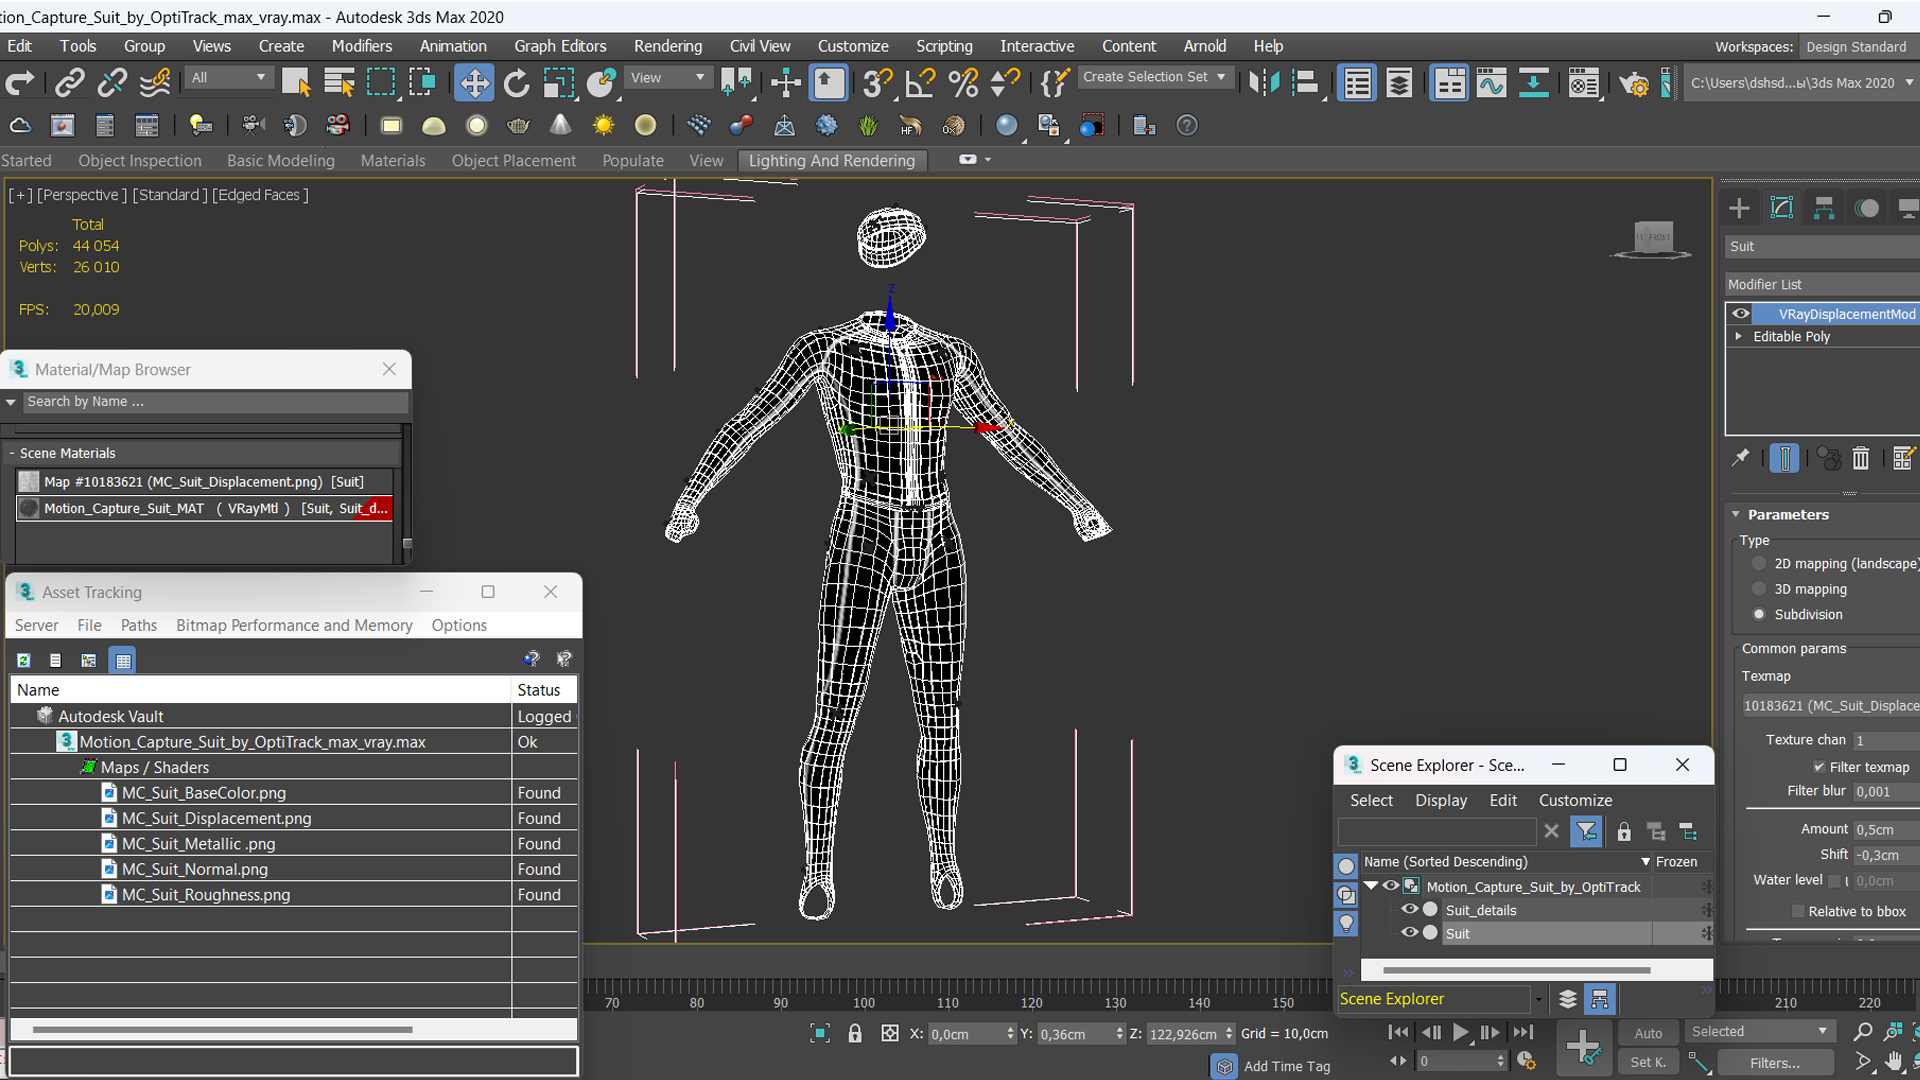This screenshot has width=1920, height=1080.
Task: Click the Texmap MC_Suit_Displacement button
Action: click(x=1830, y=705)
